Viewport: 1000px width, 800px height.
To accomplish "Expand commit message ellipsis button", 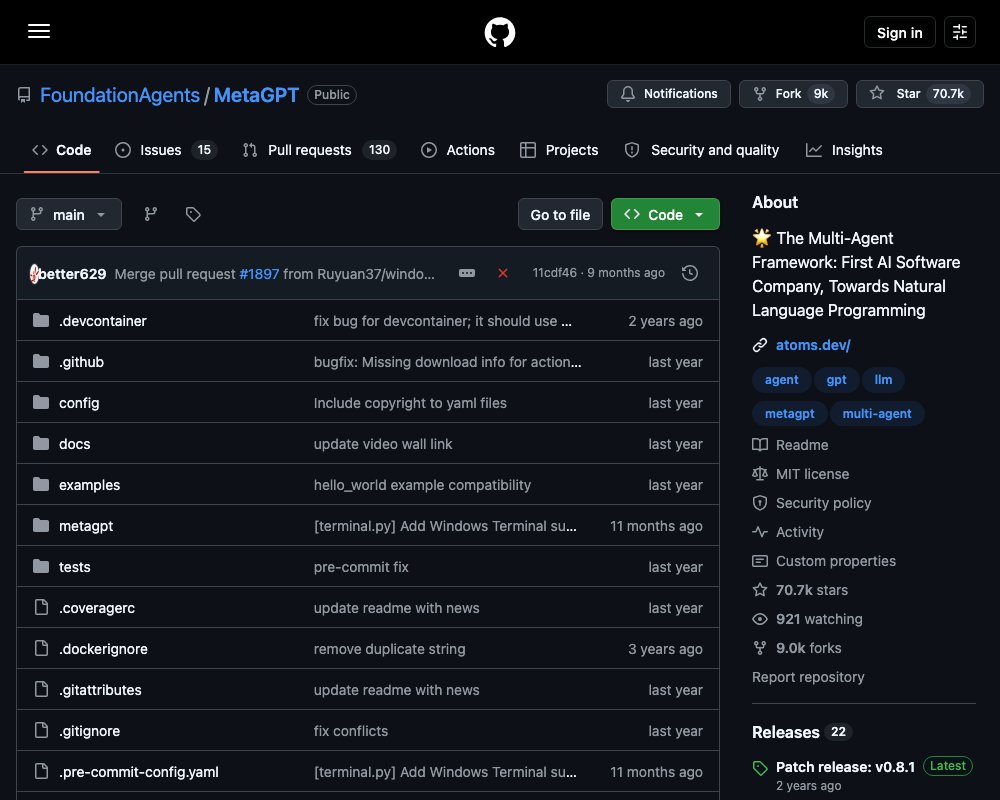I will 467,273.
